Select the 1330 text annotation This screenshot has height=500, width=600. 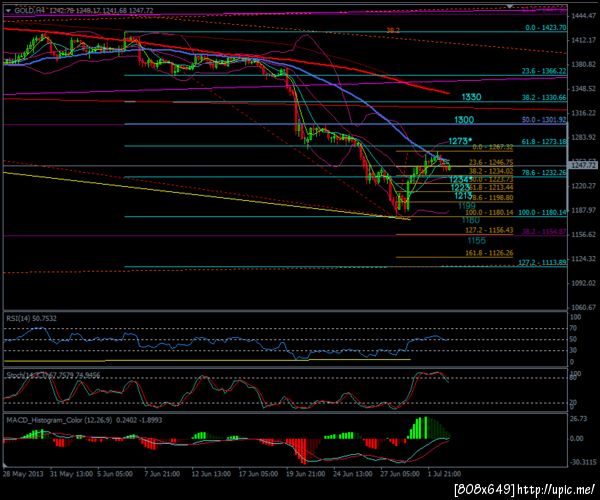click(471, 97)
